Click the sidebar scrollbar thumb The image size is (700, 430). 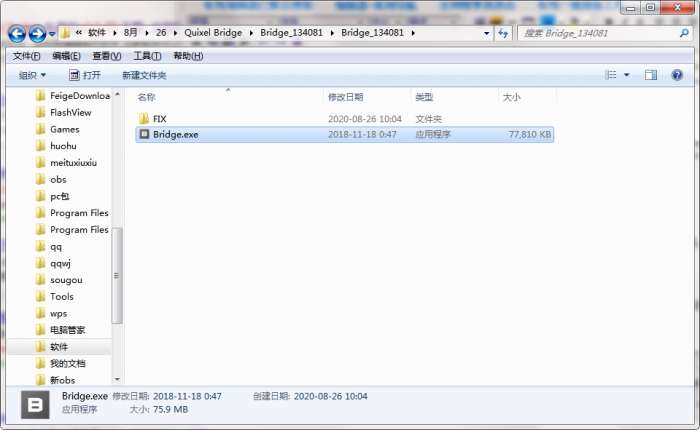tap(117, 276)
